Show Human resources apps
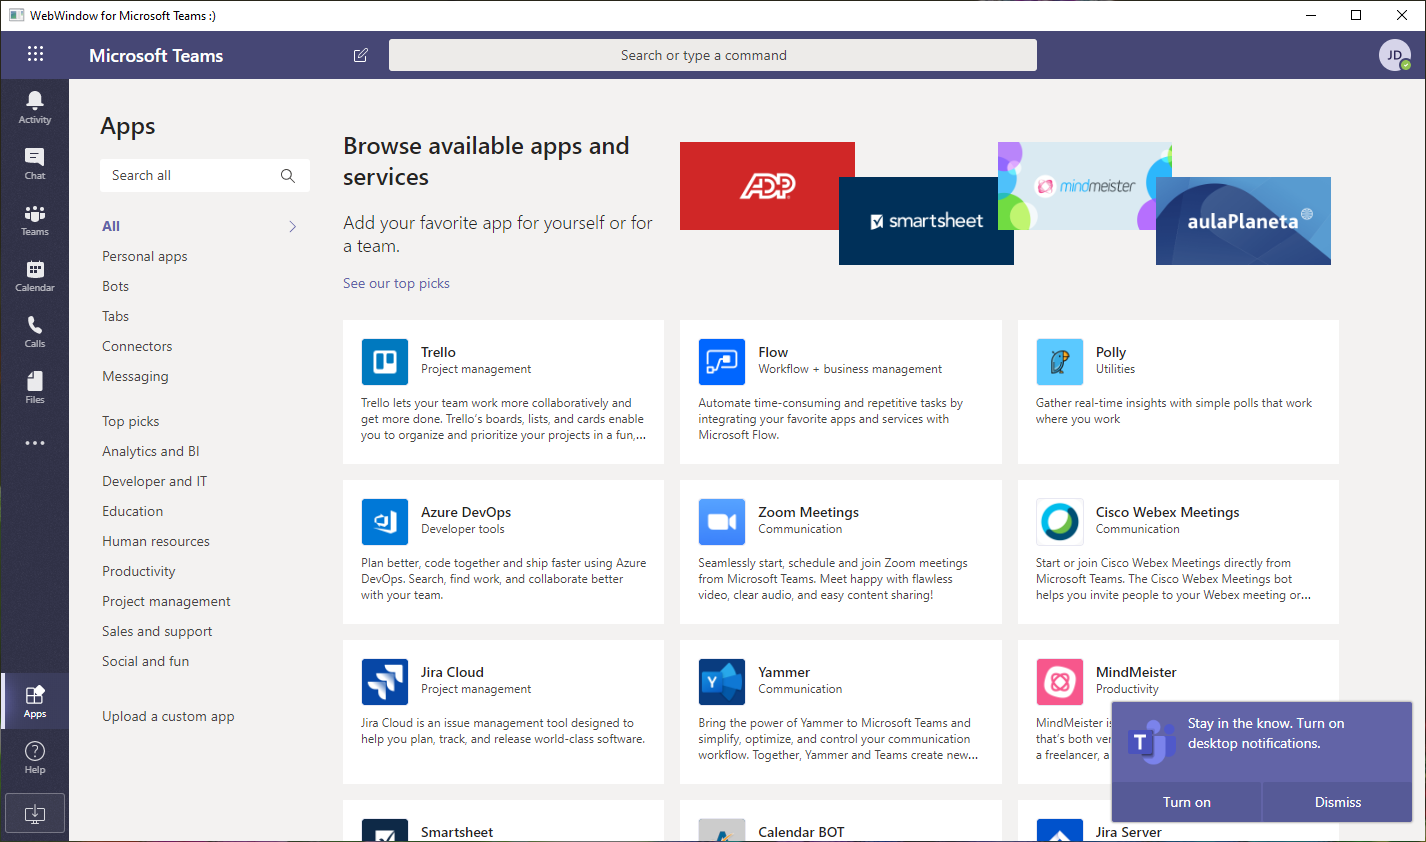Viewport: 1426px width, 842px height. click(156, 541)
